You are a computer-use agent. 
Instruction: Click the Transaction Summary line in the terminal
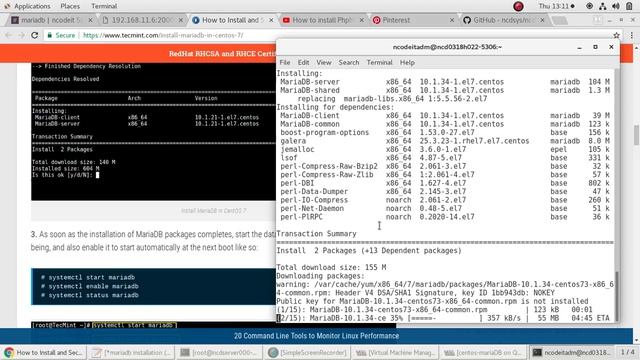pyautogui.click(x=316, y=234)
